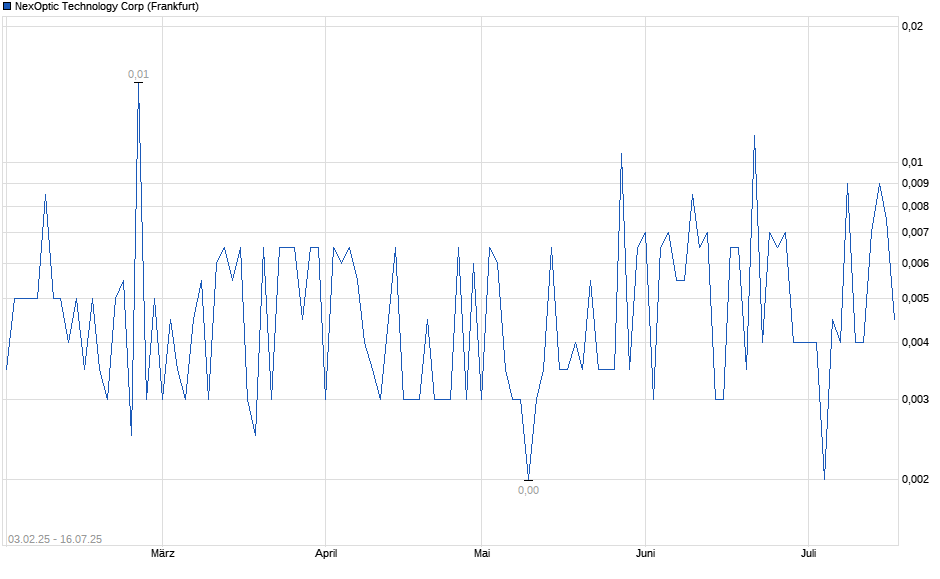Viewport: 940px width, 579px height.
Task: Click the 0,002 price axis label
Action: [x=915, y=479]
